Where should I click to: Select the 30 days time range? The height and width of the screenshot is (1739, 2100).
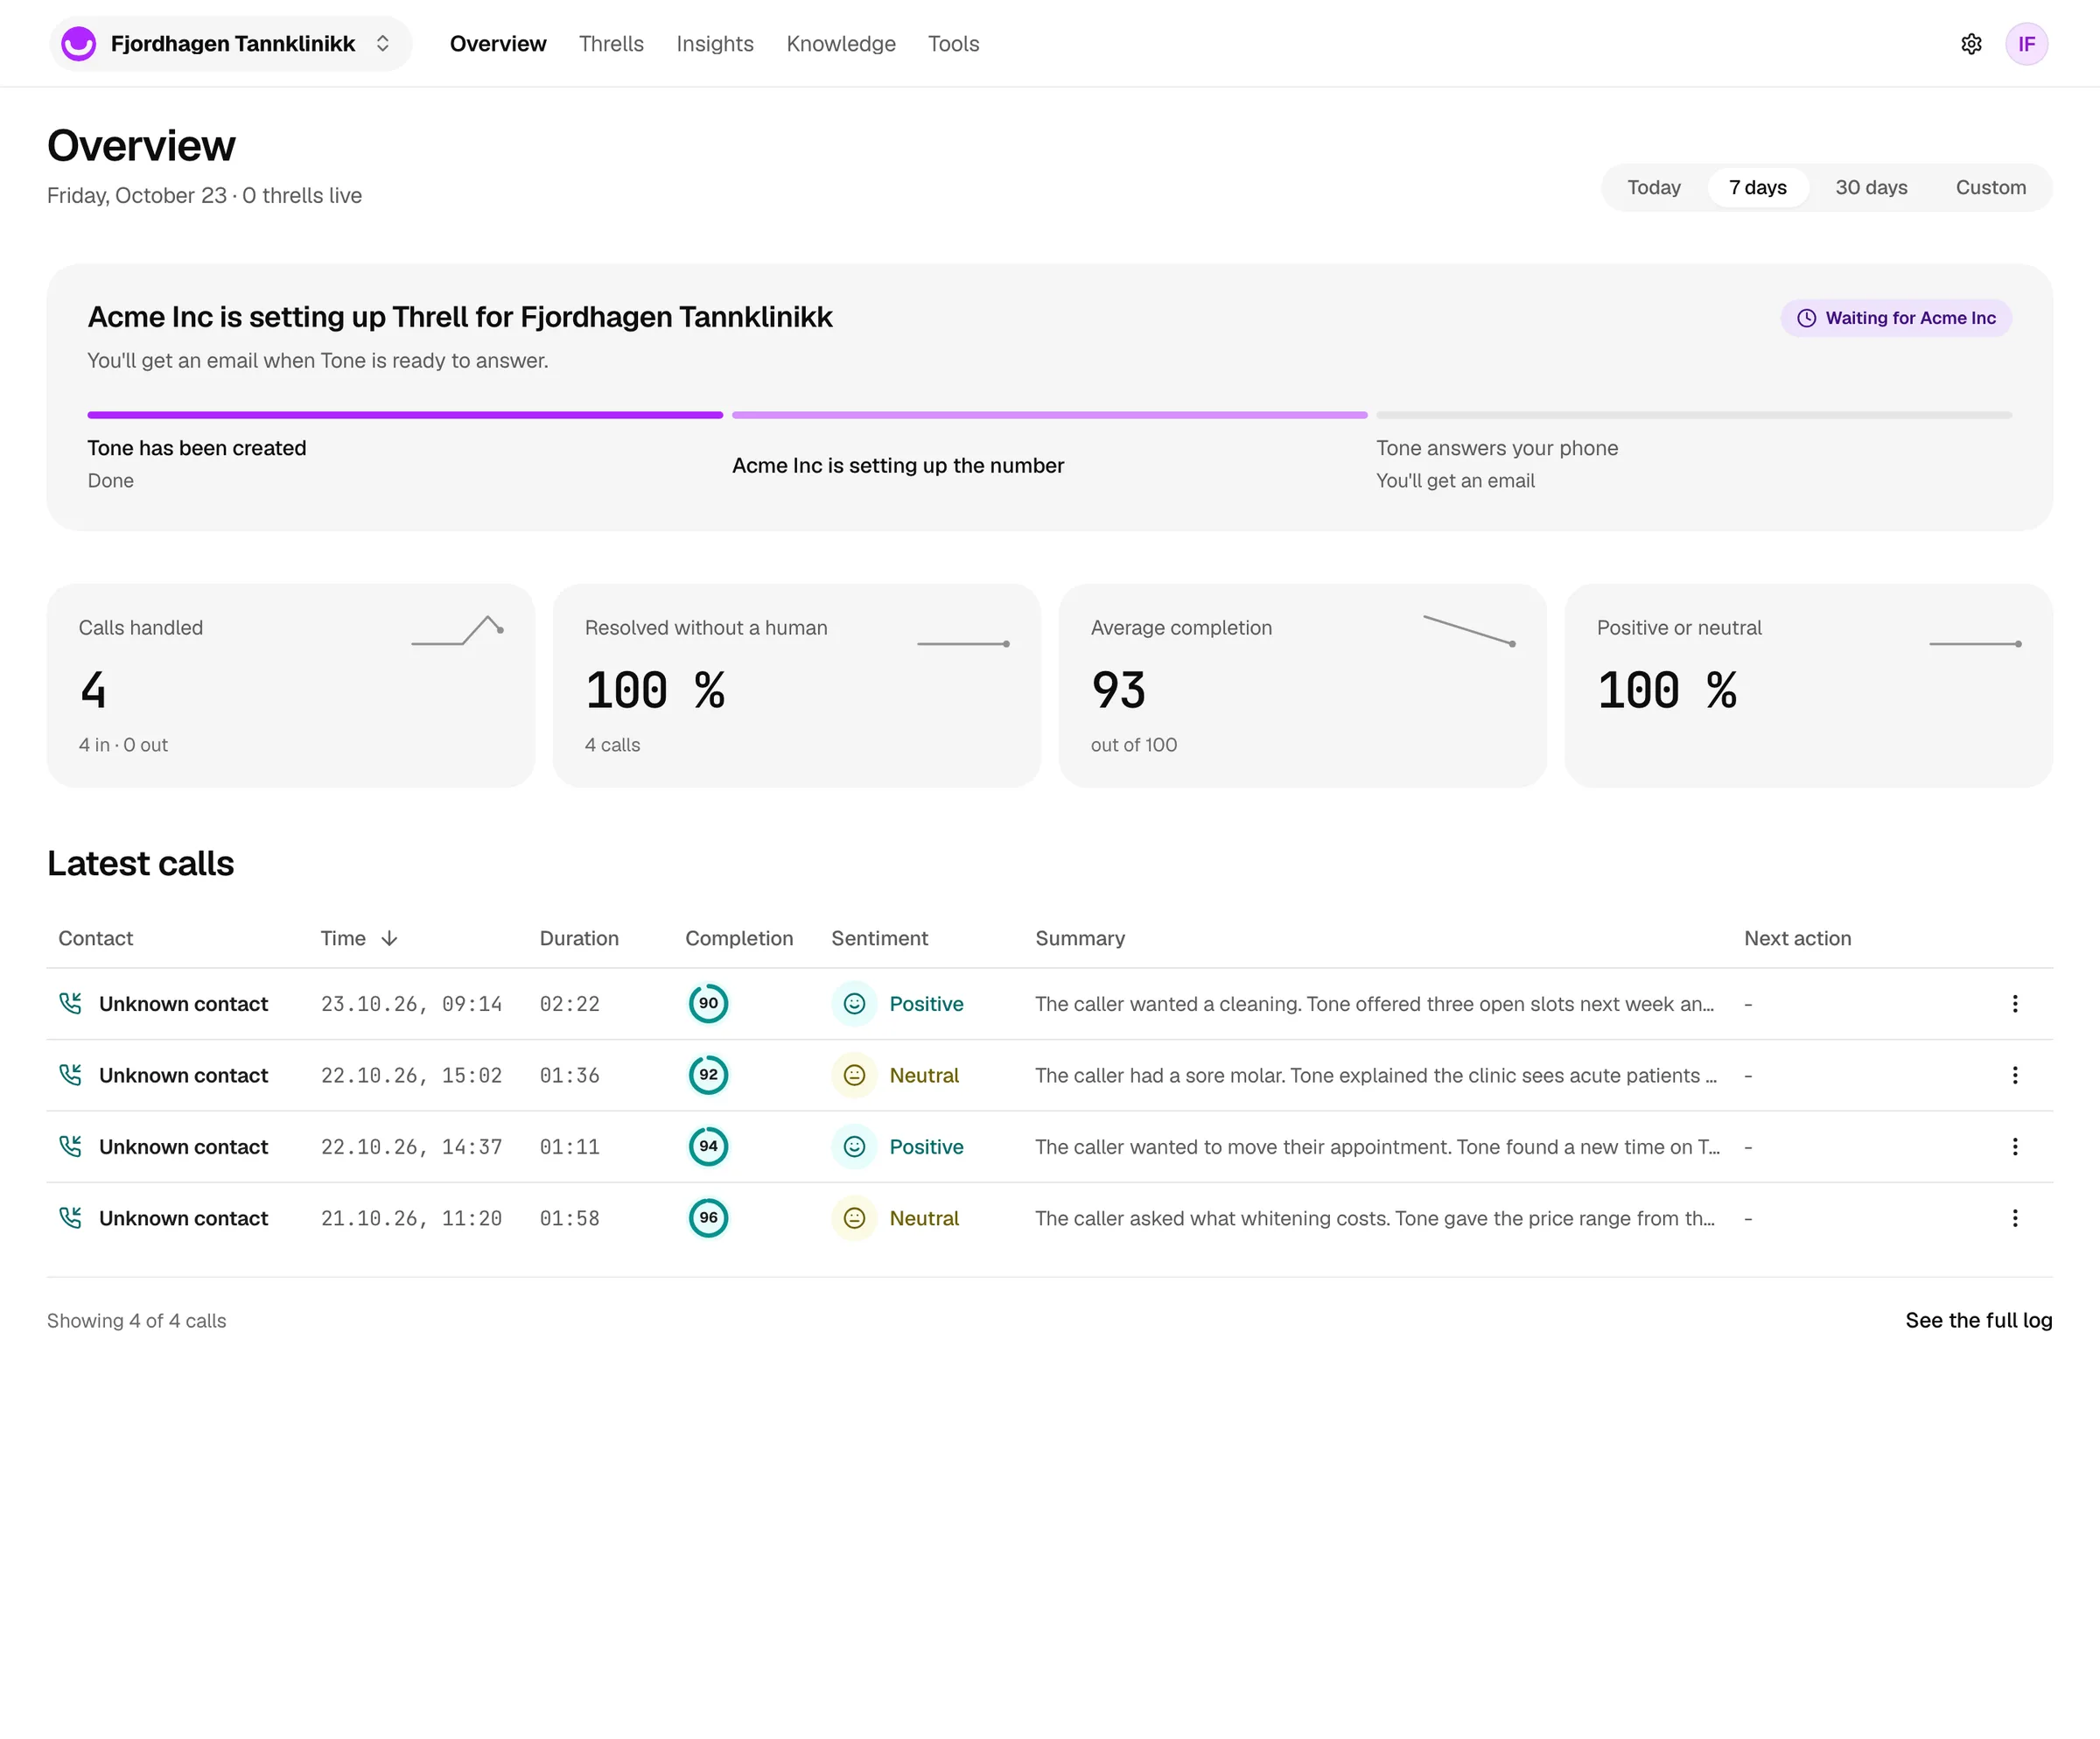tap(1870, 188)
